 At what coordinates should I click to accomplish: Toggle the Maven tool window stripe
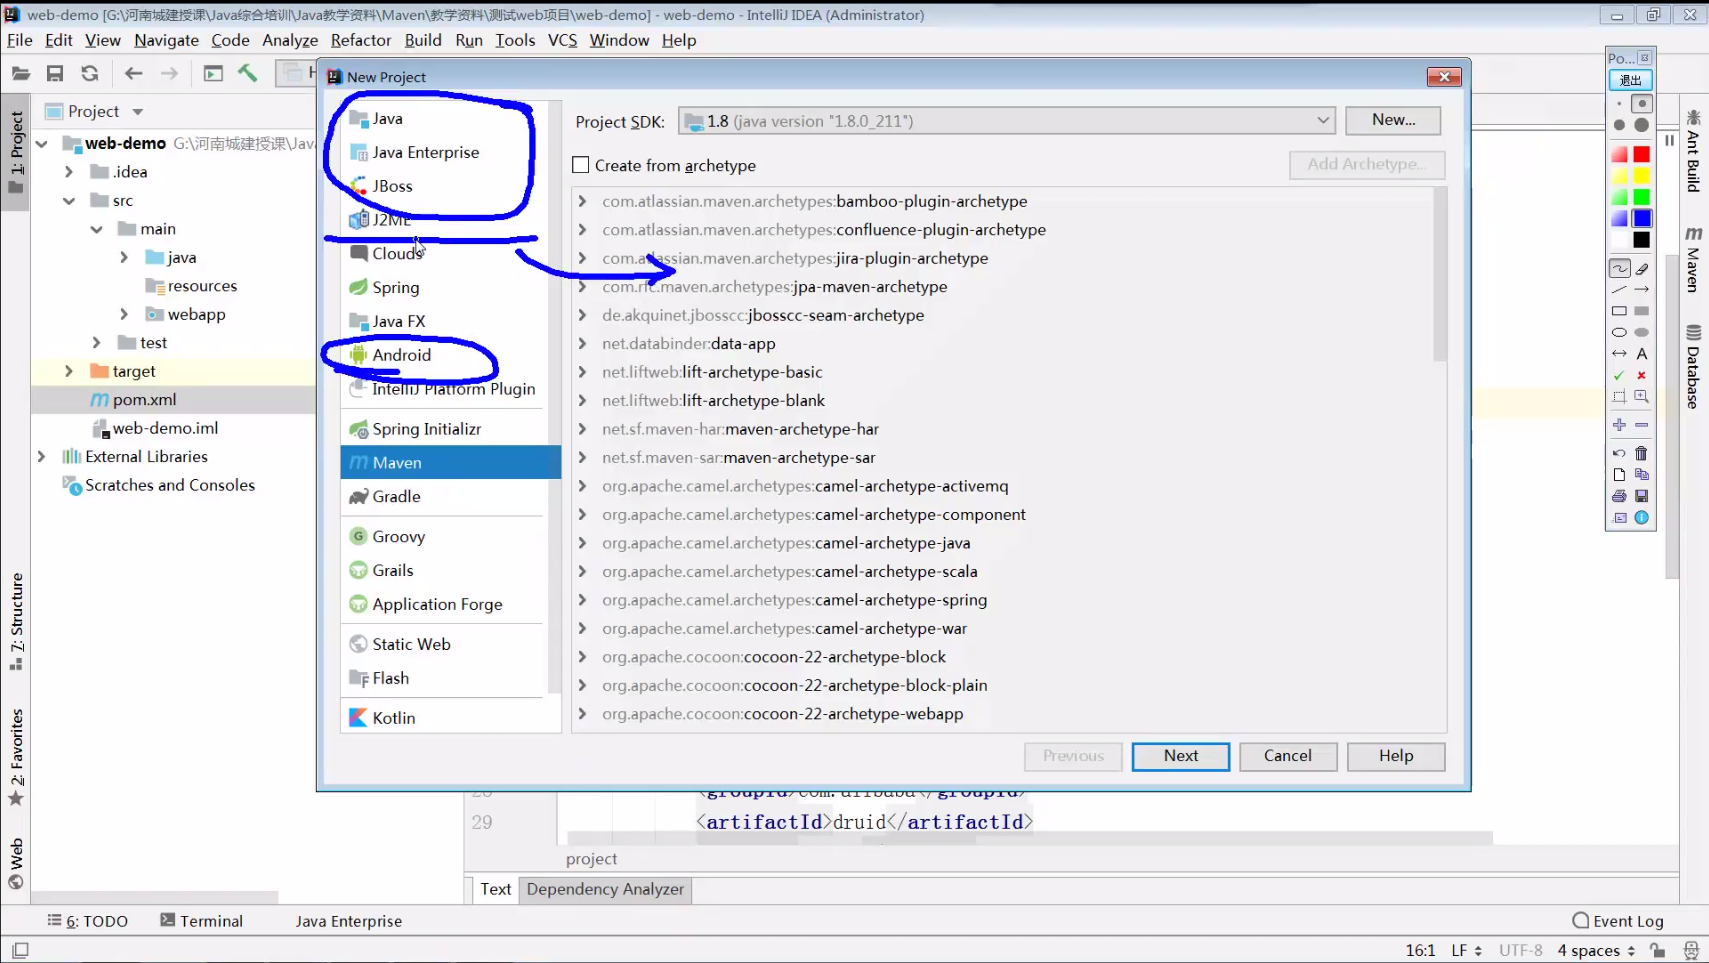pos(1693,259)
